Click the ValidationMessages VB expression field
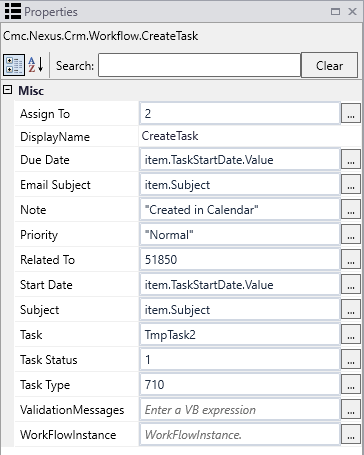Image resolution: width=364 pixels, height=455 pixels. point(240,410)
